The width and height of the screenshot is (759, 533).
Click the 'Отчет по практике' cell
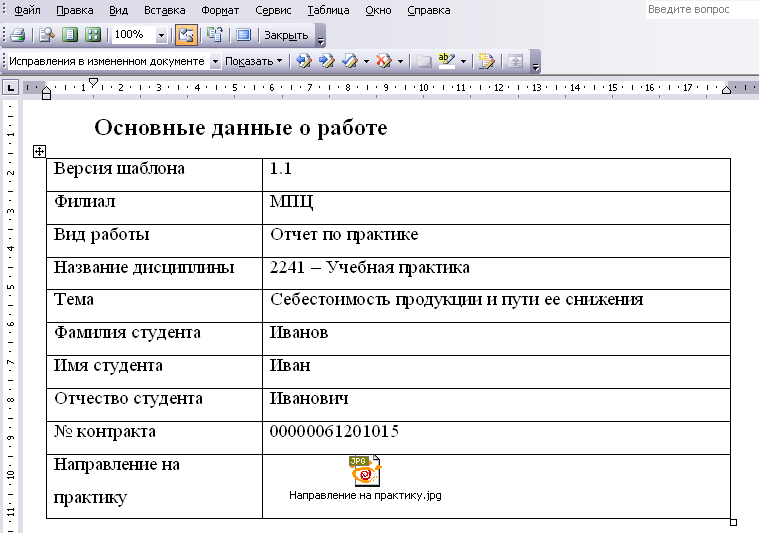point(496,241)
